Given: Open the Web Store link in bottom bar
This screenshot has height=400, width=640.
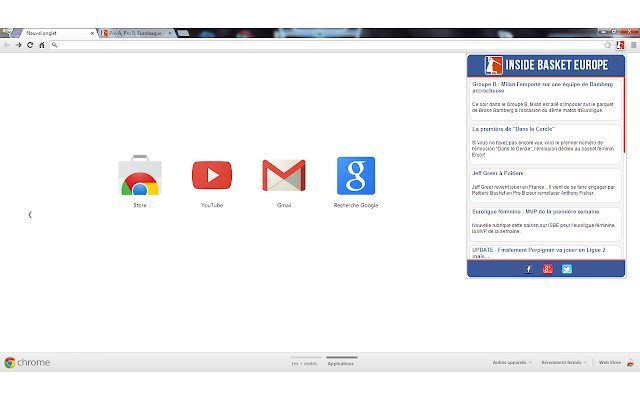Looking at the screenshot, I should pos(609,362).
